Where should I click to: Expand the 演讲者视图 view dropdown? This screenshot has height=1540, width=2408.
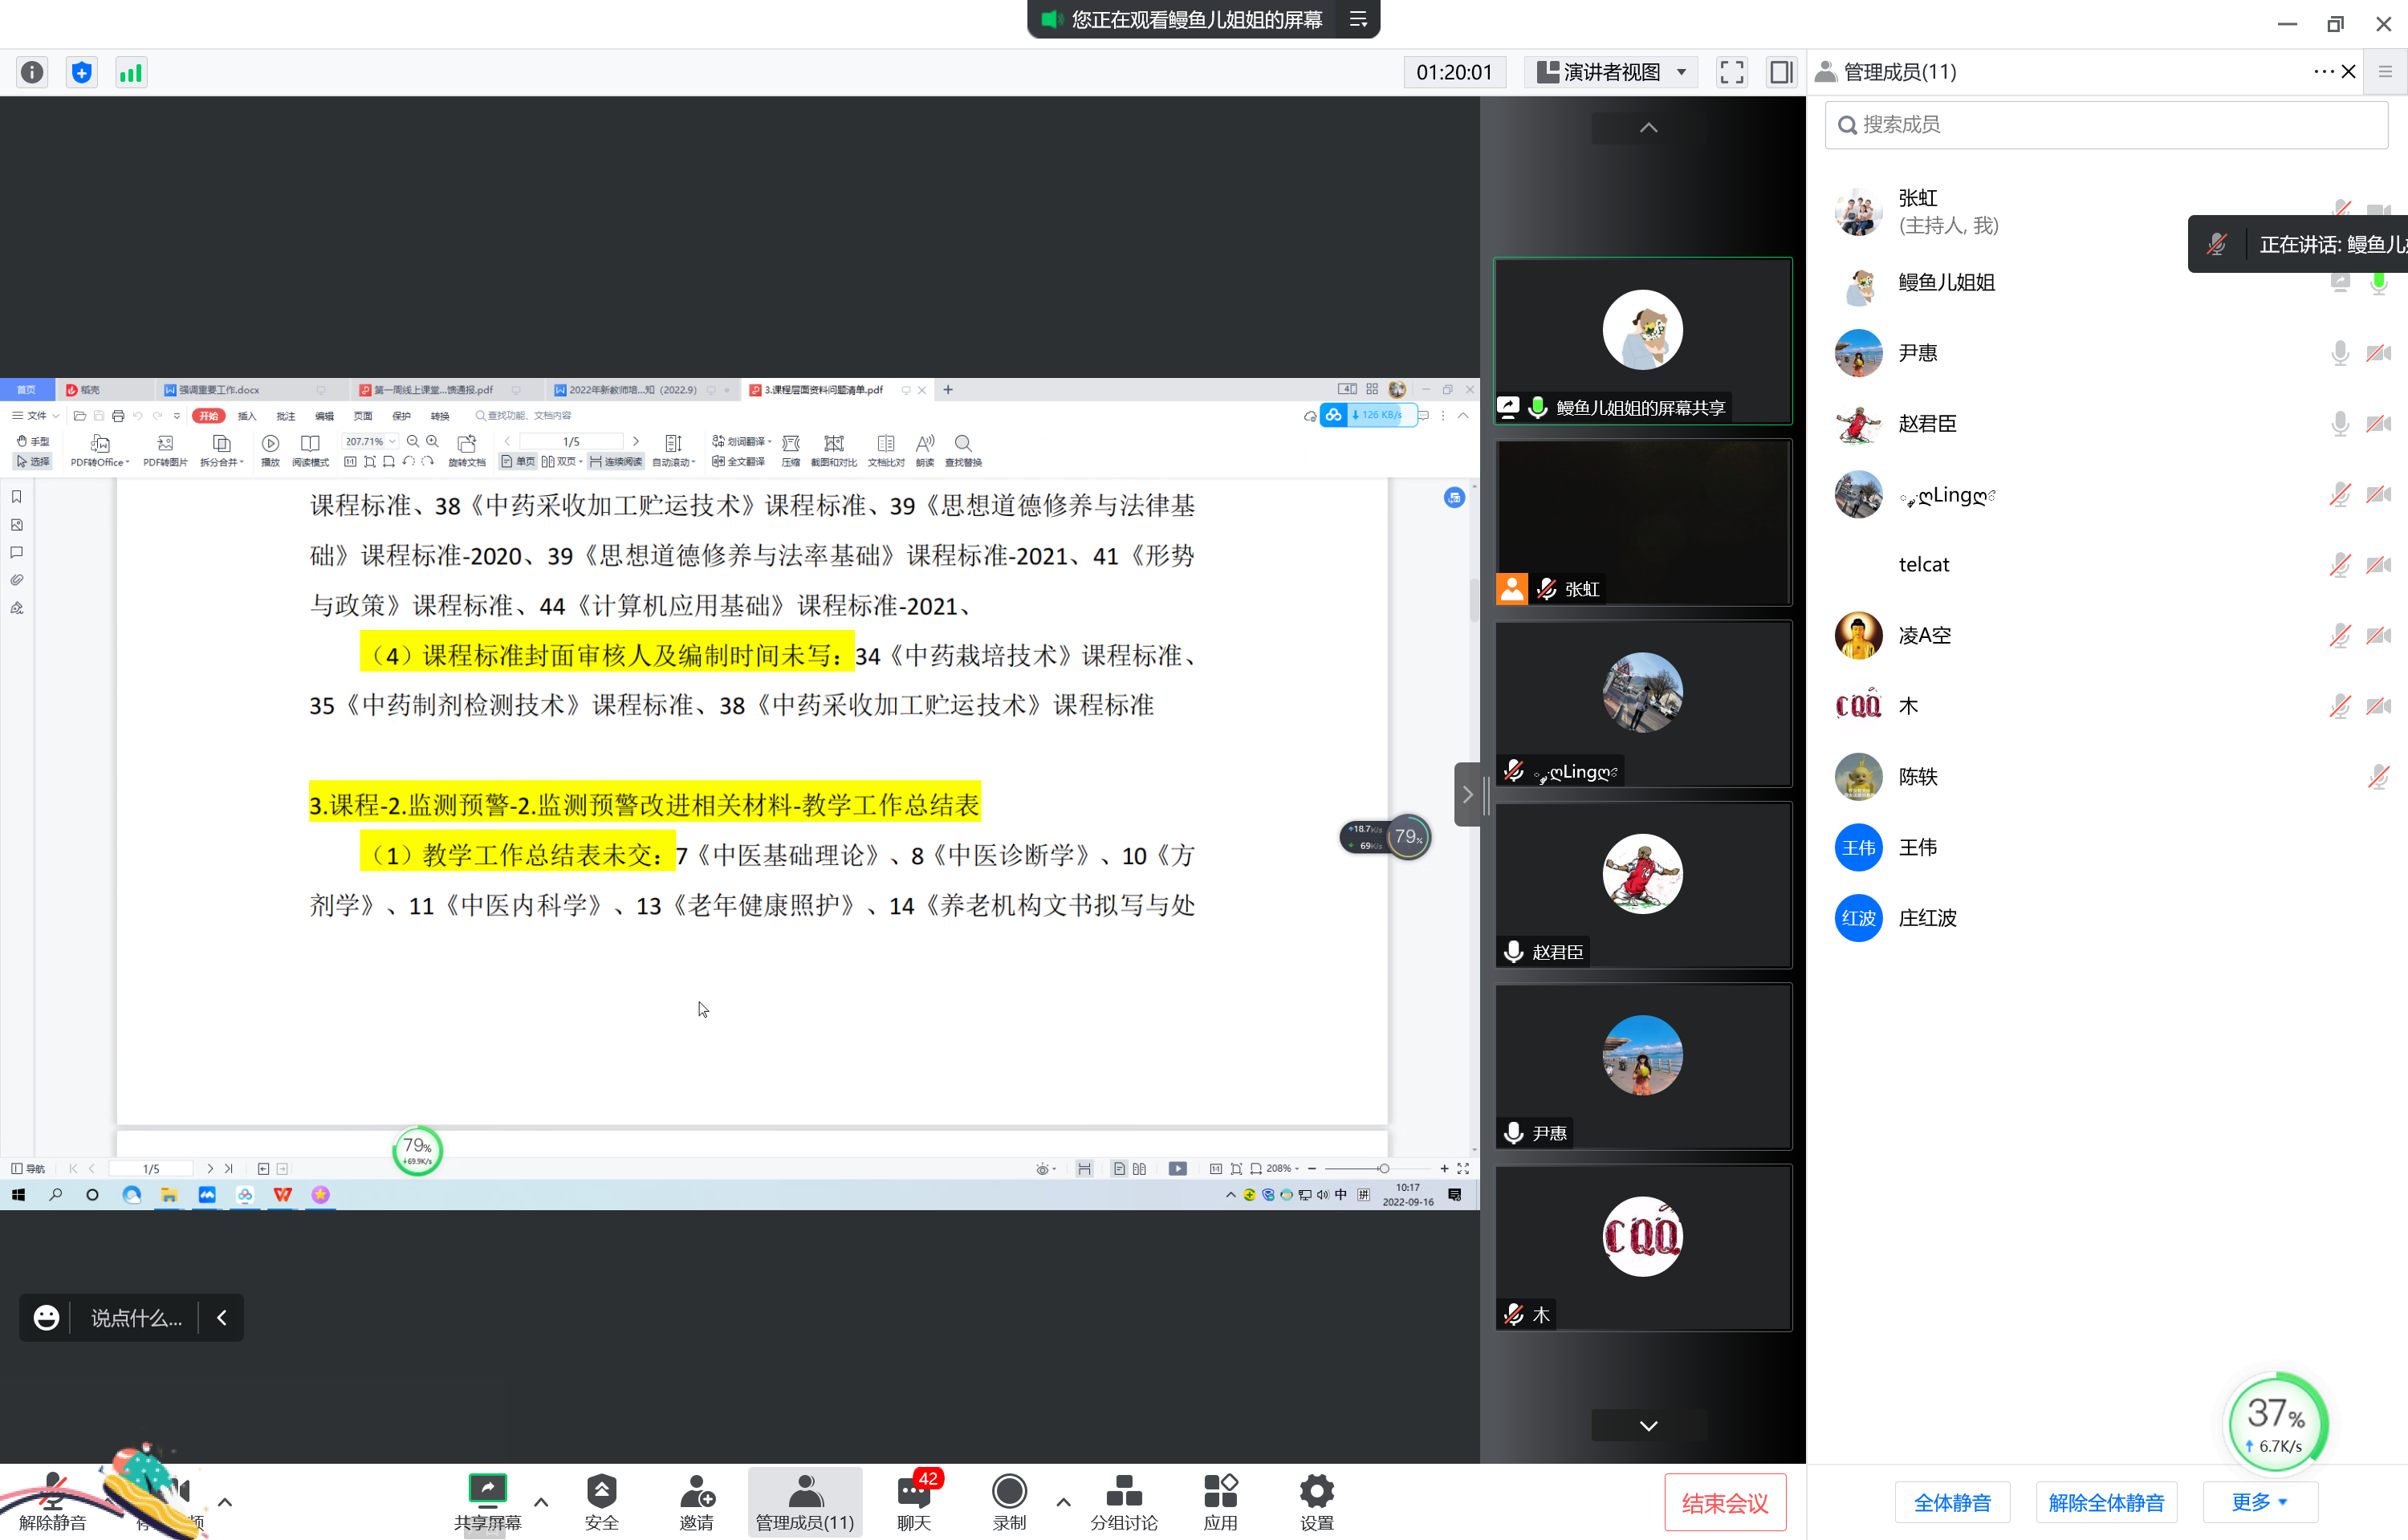pos(1612,72)
